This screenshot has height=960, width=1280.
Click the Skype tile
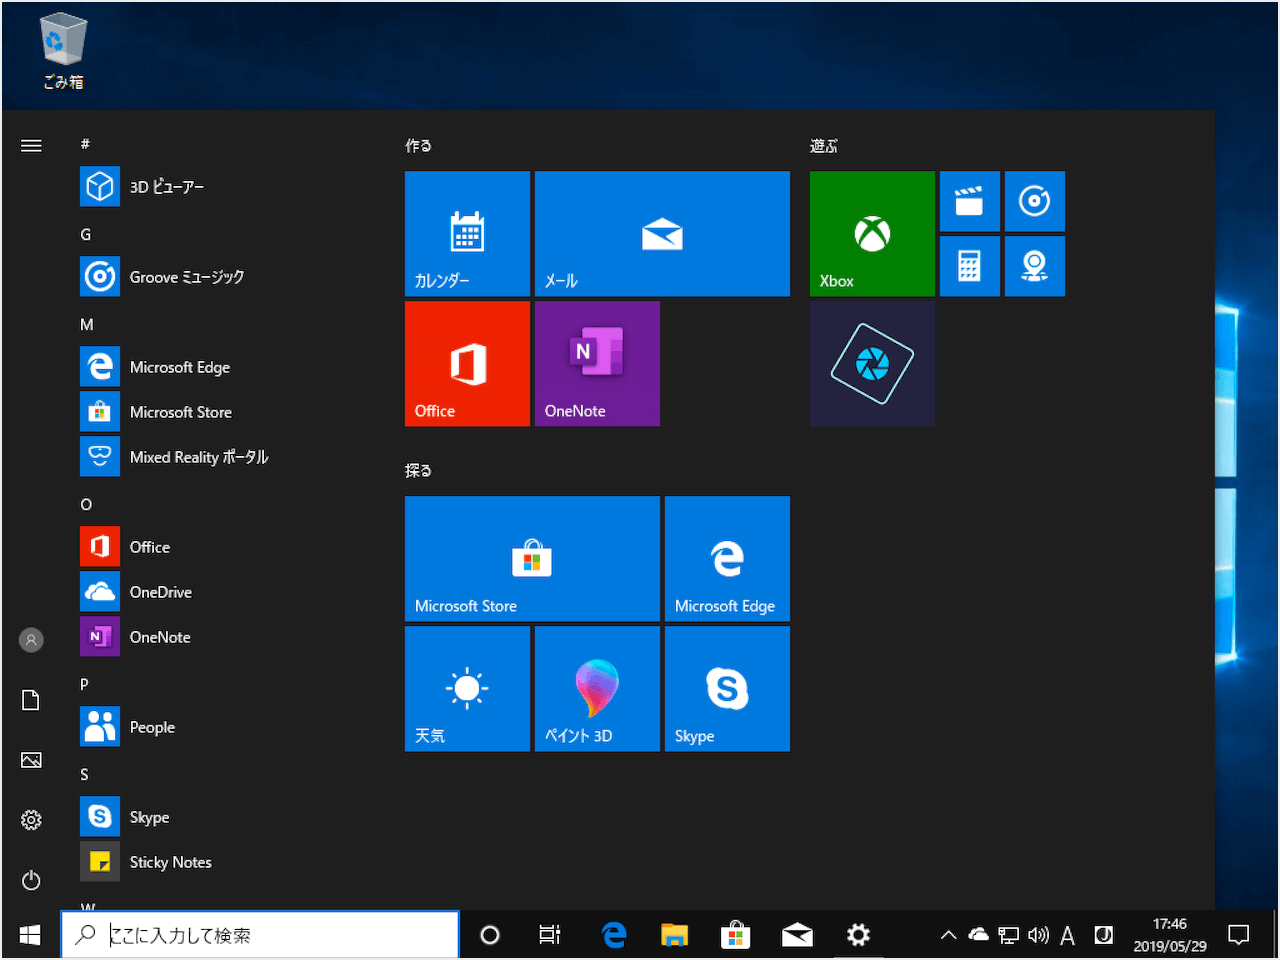pos(727,688)
